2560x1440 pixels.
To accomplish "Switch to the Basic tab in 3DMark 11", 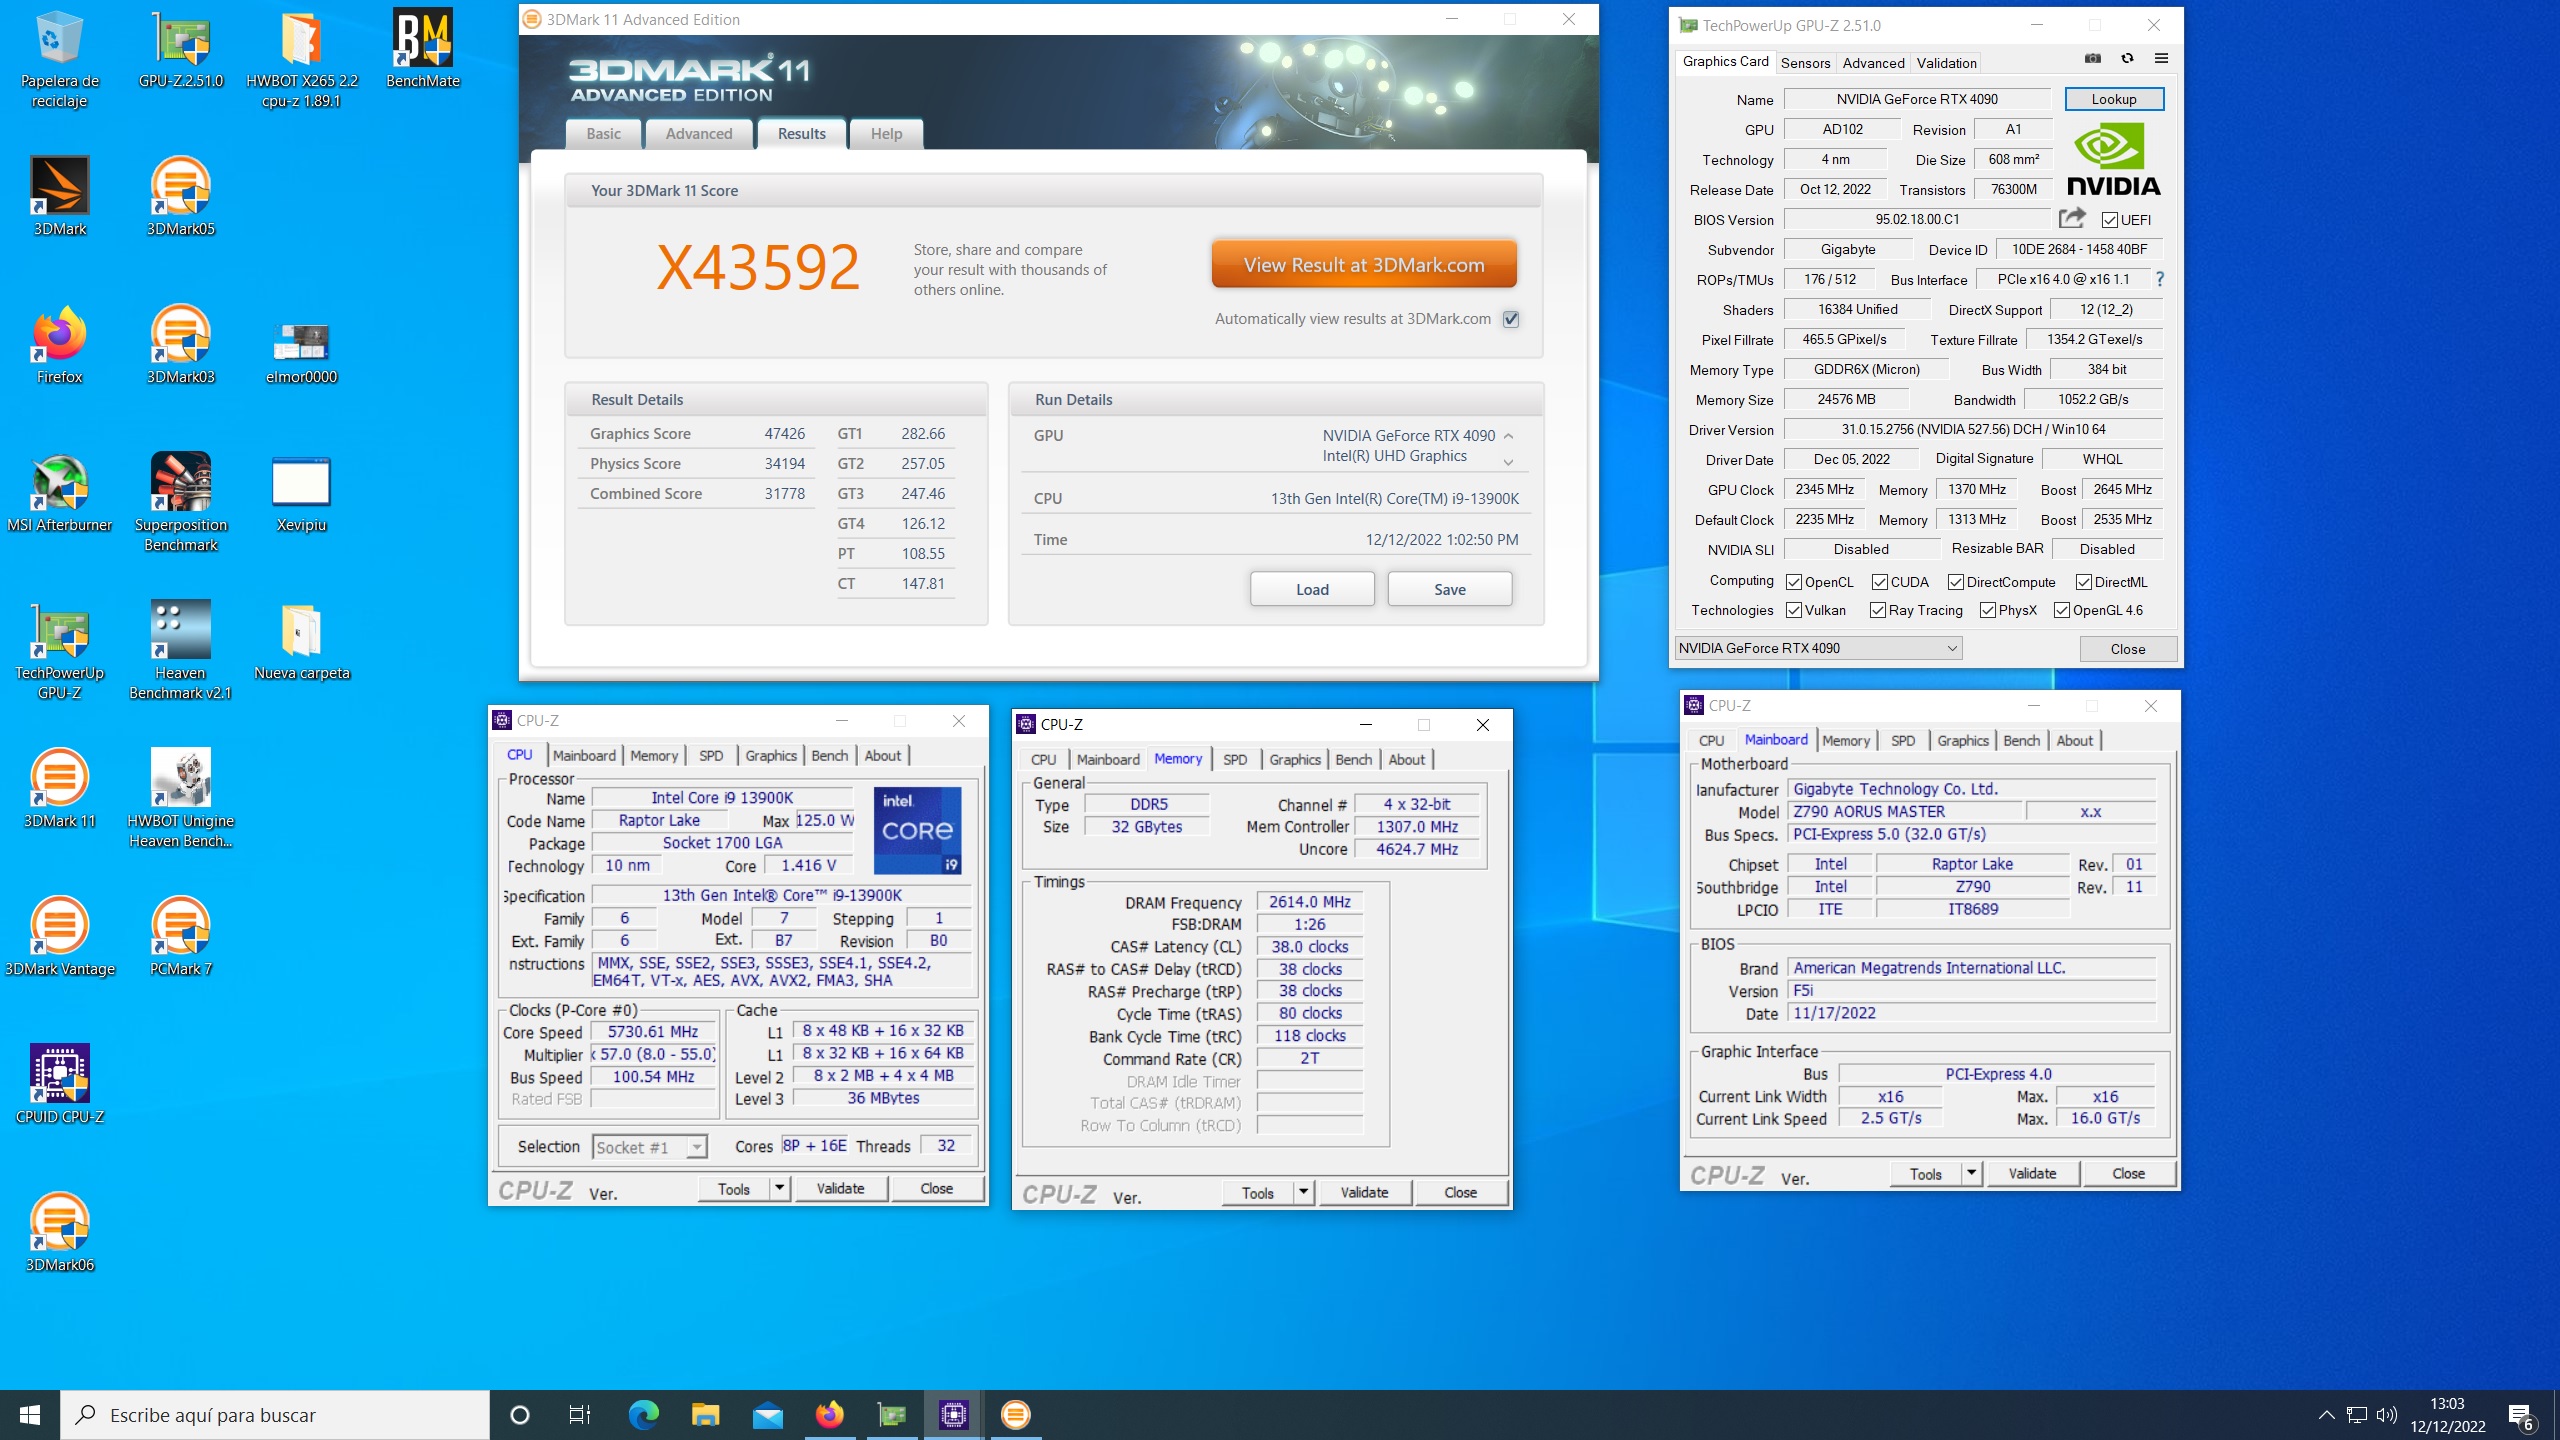I will (603, 134).
